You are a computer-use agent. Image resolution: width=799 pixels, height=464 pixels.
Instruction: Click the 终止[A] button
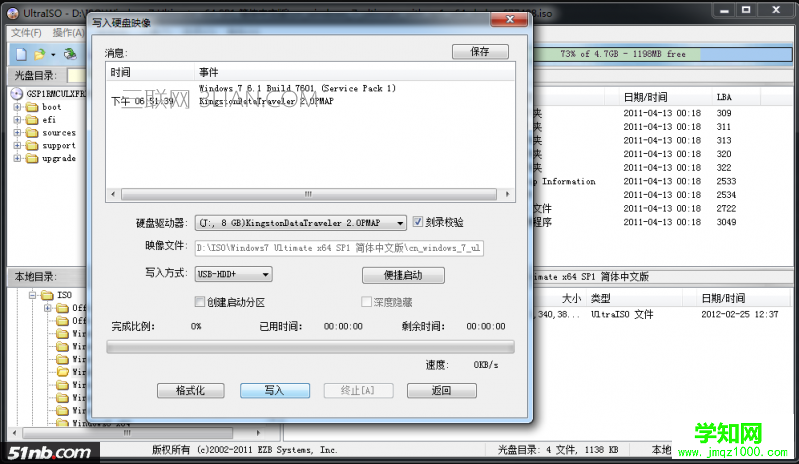pos(358,391)
